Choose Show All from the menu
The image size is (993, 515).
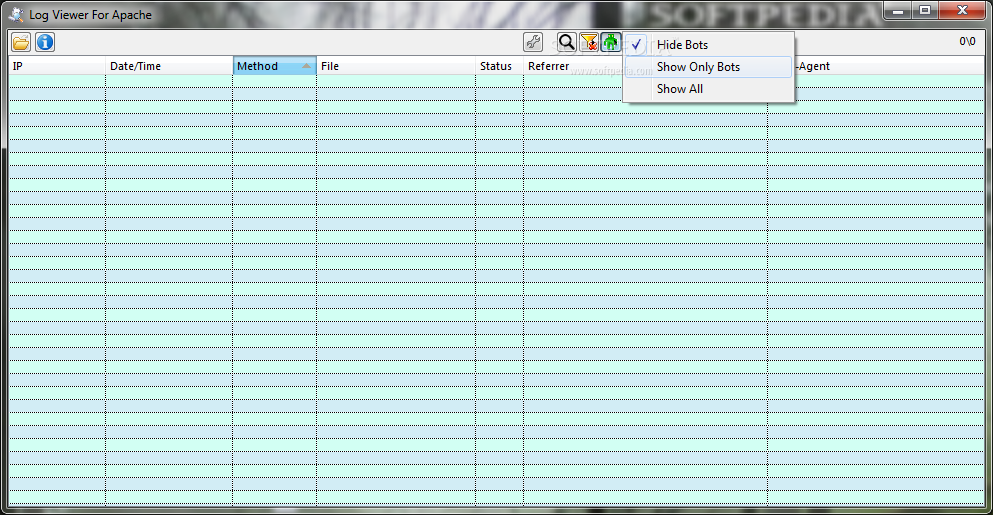click(708, 89)
